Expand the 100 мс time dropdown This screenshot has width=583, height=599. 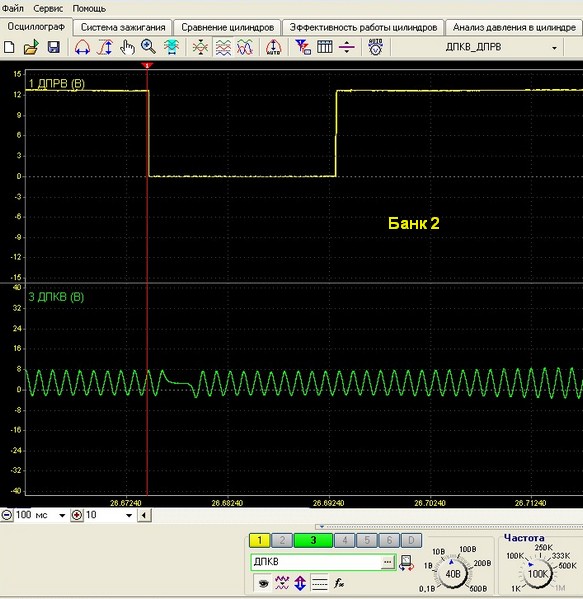tap(62, 515)
